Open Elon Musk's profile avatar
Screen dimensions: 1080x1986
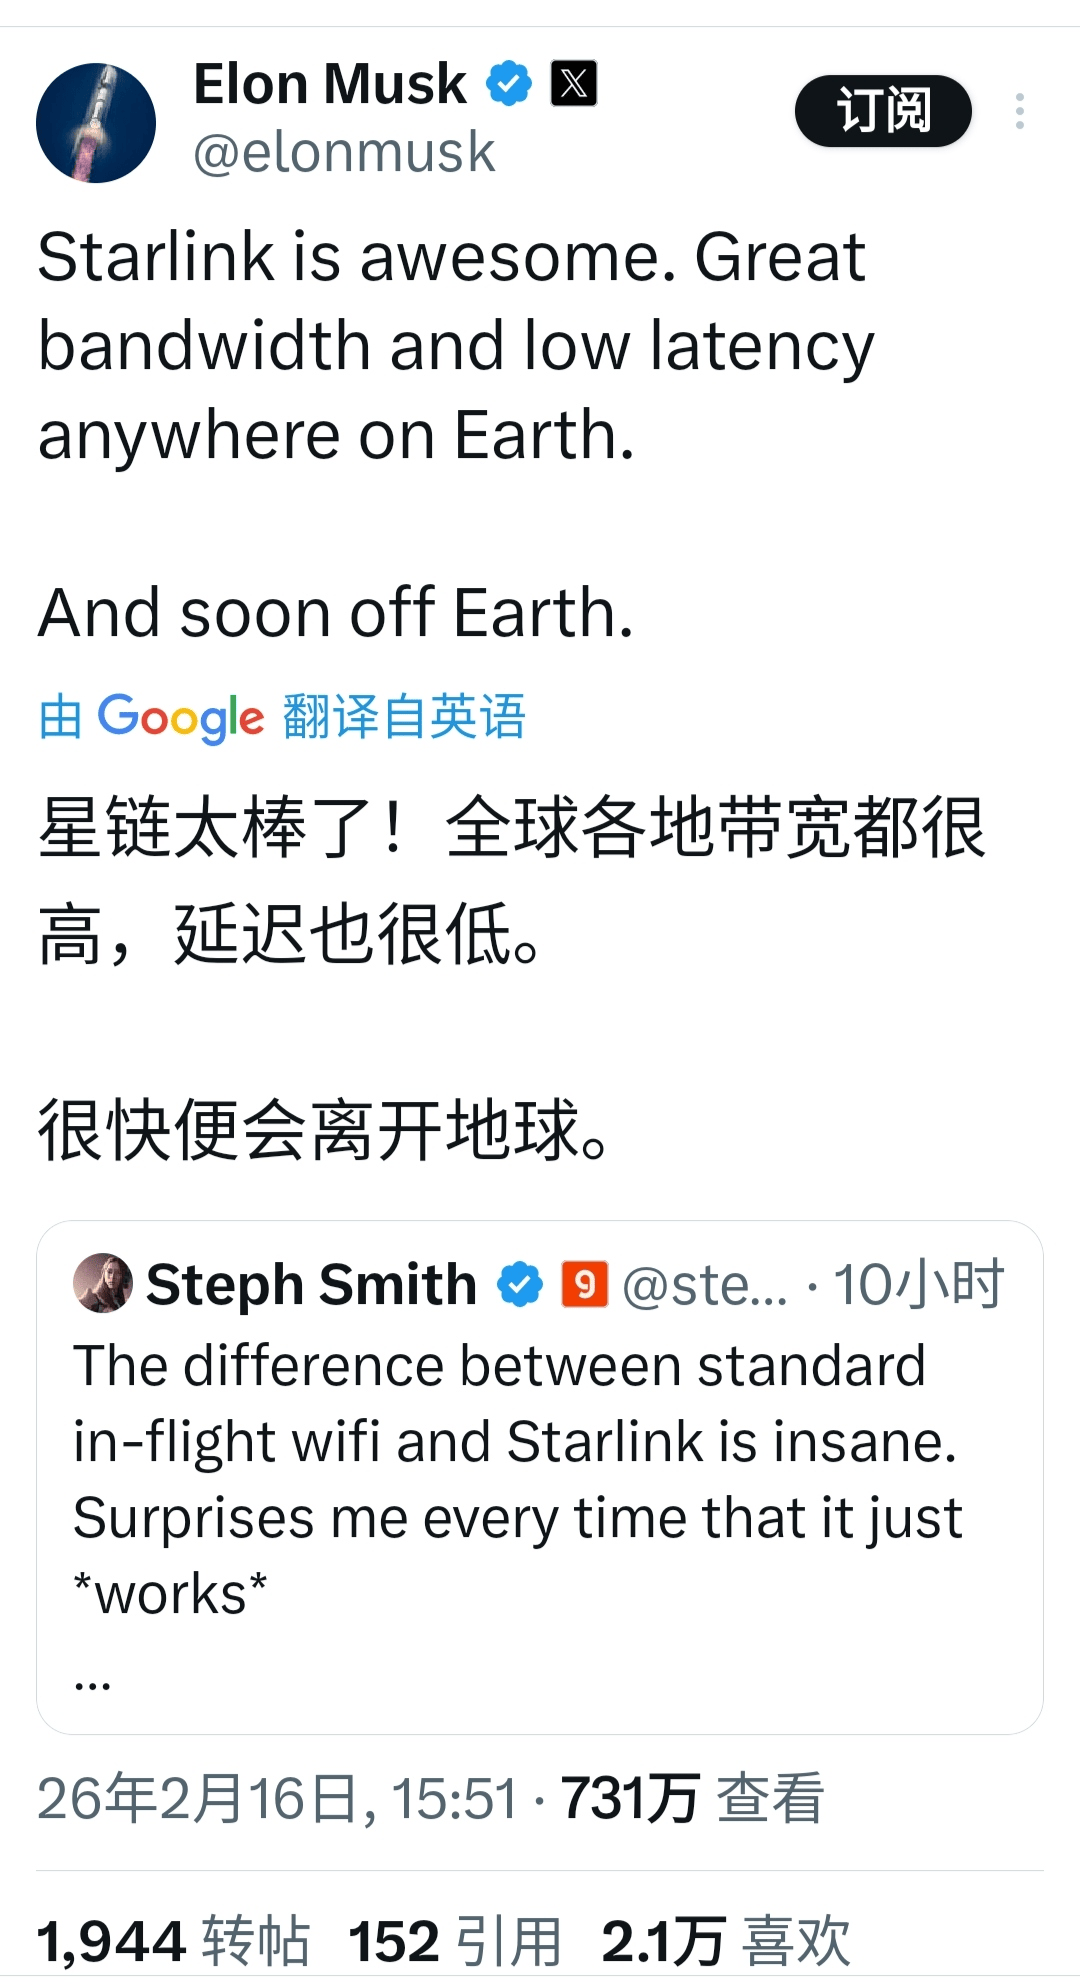(x=96, y=122)
